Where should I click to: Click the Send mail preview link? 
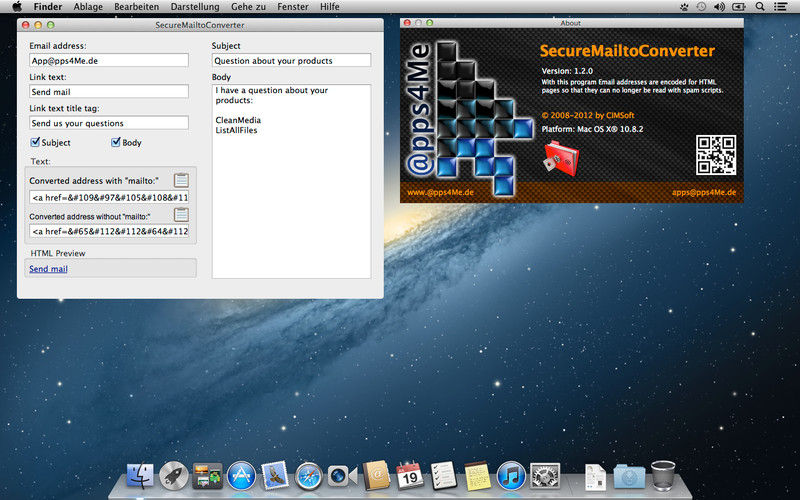(48, 268)
